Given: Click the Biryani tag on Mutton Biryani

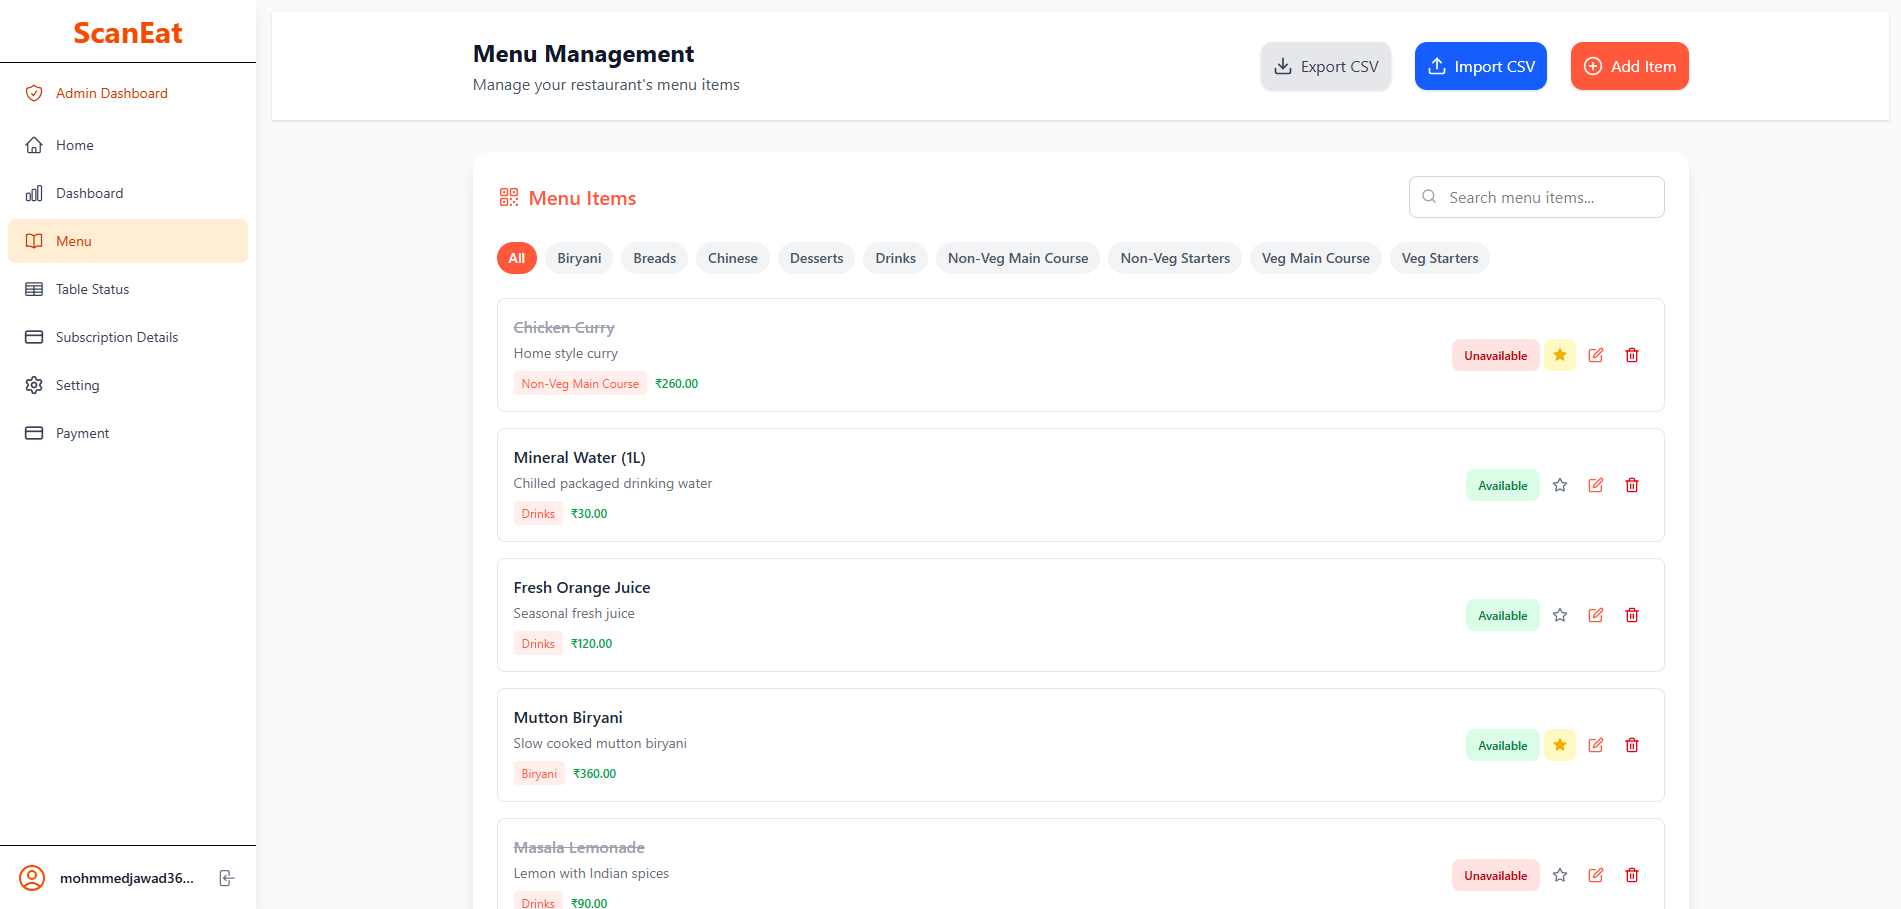Looking at the screenshot, I should click(x=539, y=773).
